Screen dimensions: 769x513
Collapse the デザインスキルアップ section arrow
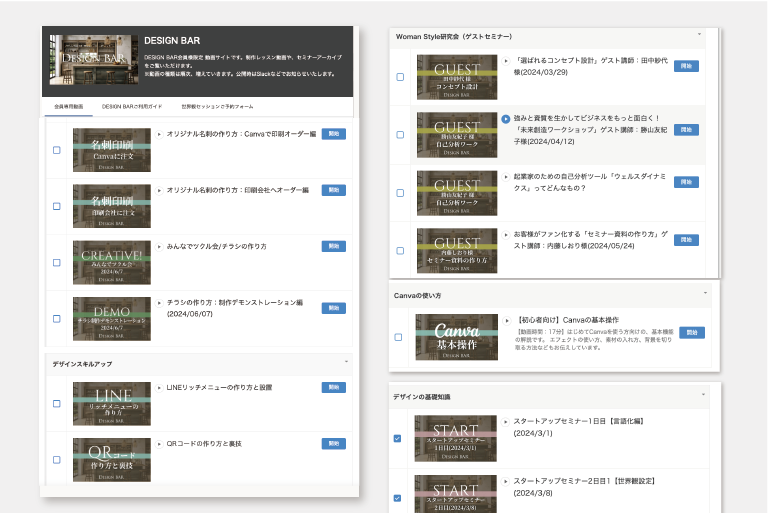[346, 361]
